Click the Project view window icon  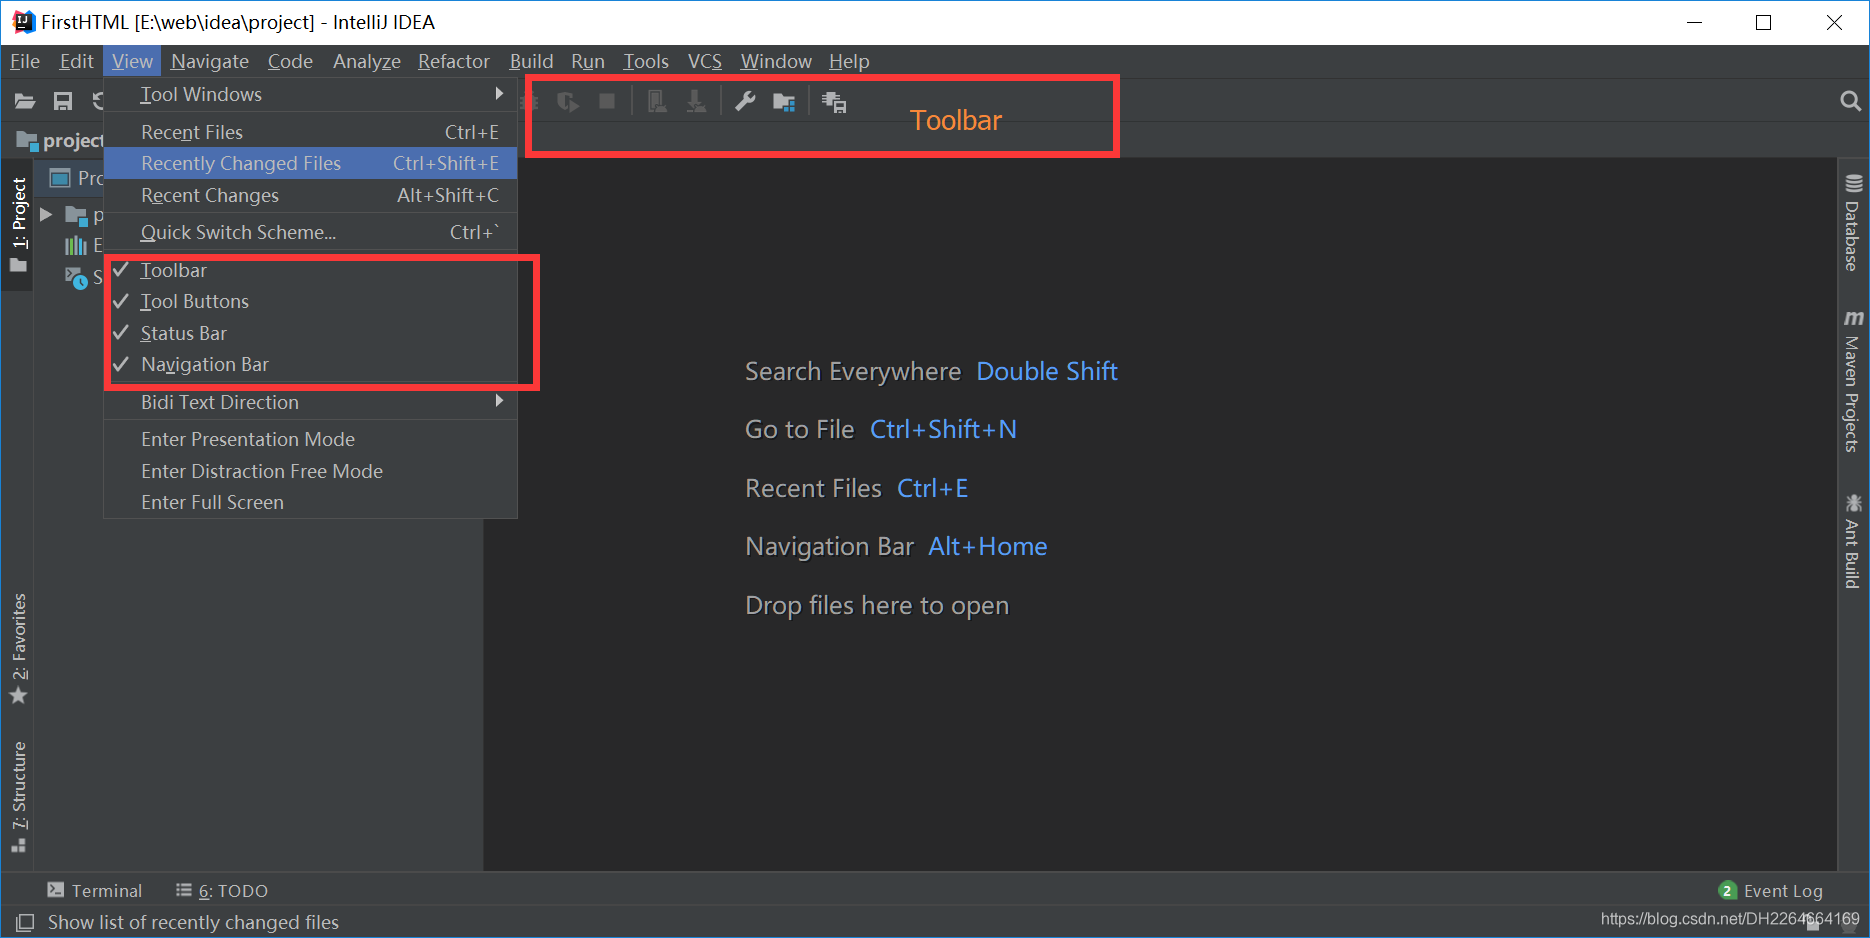(60, 178)
